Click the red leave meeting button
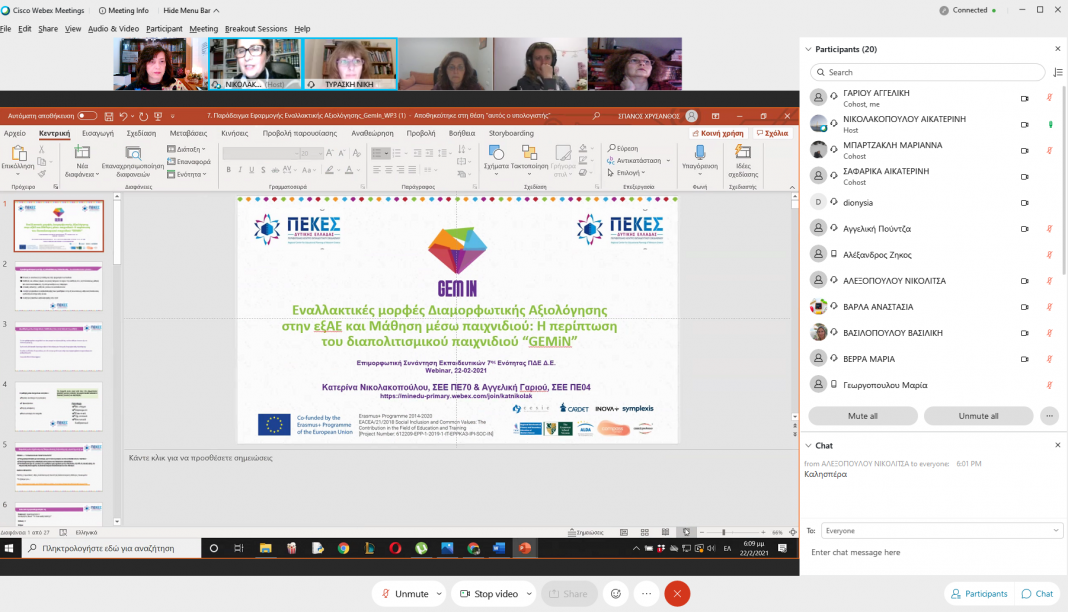The height and width of the screenshot is (612, 1068). pos(677,593)
